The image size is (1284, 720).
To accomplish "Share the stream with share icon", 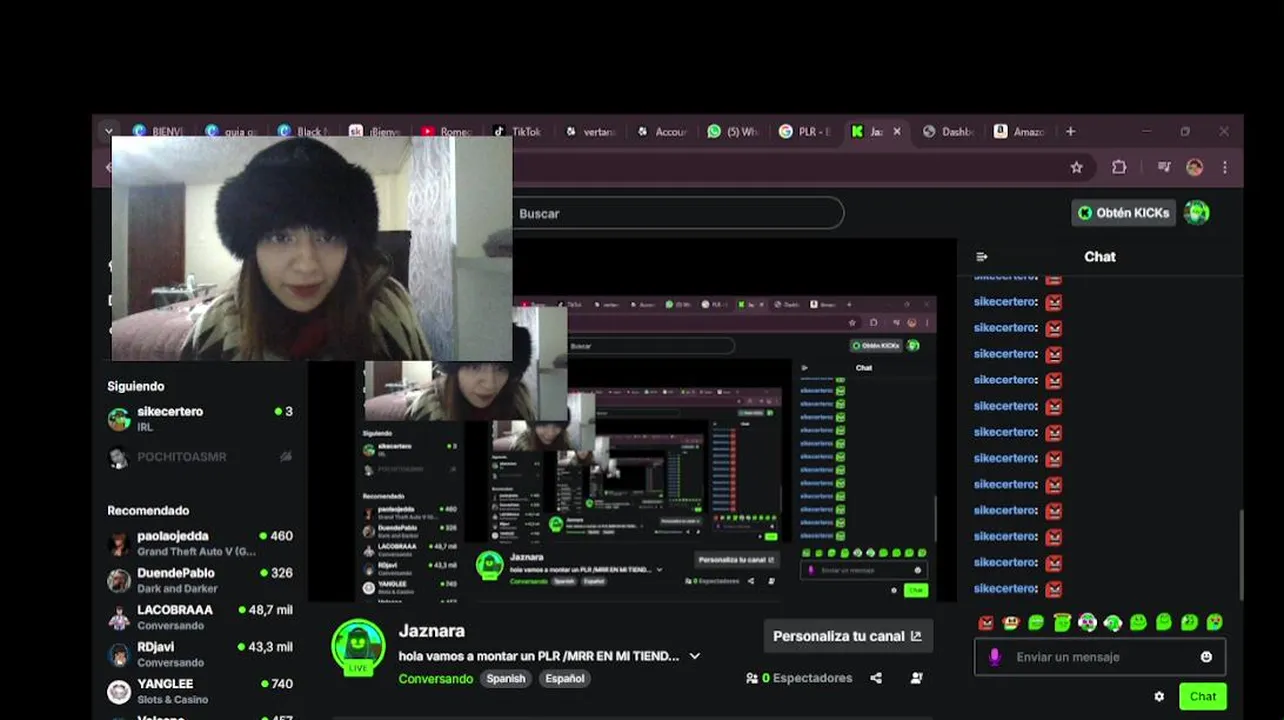I will (x=876, y=678).
